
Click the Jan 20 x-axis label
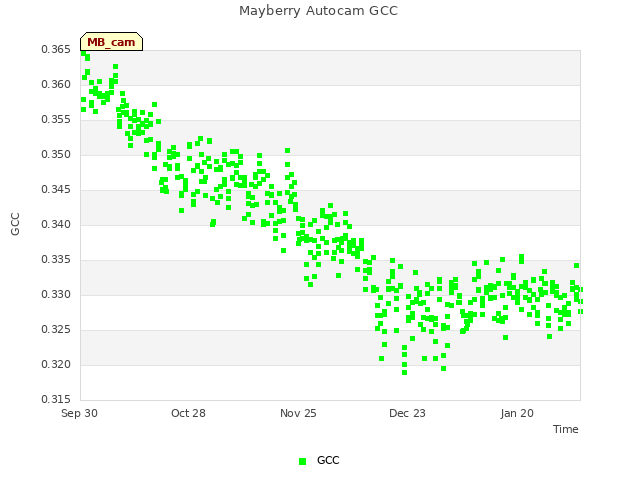[517, 413]
